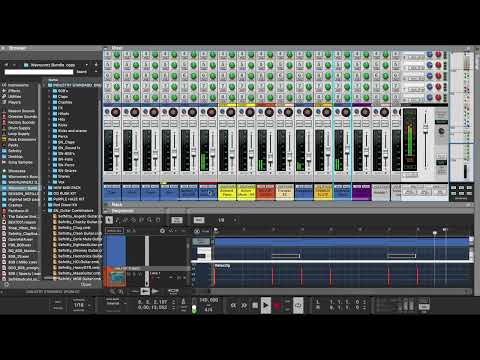The image size is (480, 360).
Task: Open Showcase in browser sidebar
Action: click(x=17, y=171)
